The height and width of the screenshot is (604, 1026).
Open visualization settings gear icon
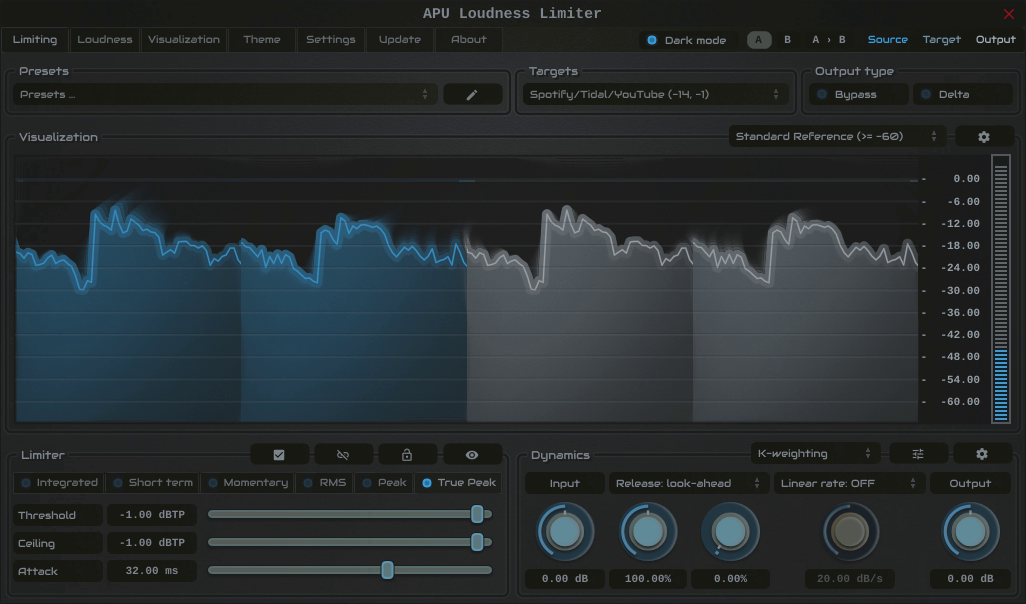point(983,137)
